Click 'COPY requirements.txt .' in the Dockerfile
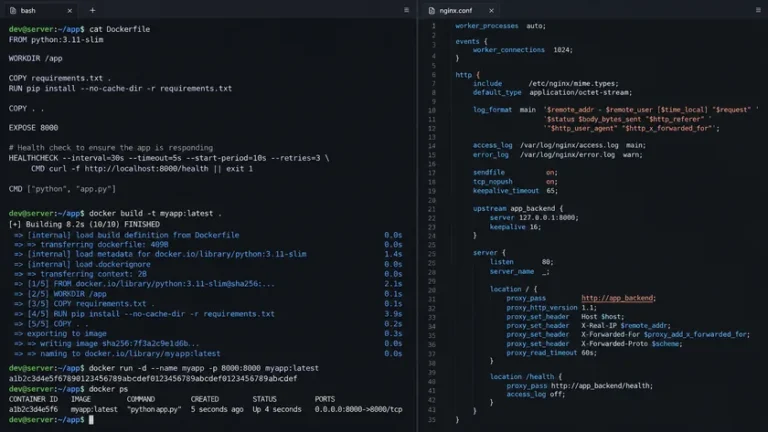The height and width of the screenshot is (432, 768). [x=60, y=78]
